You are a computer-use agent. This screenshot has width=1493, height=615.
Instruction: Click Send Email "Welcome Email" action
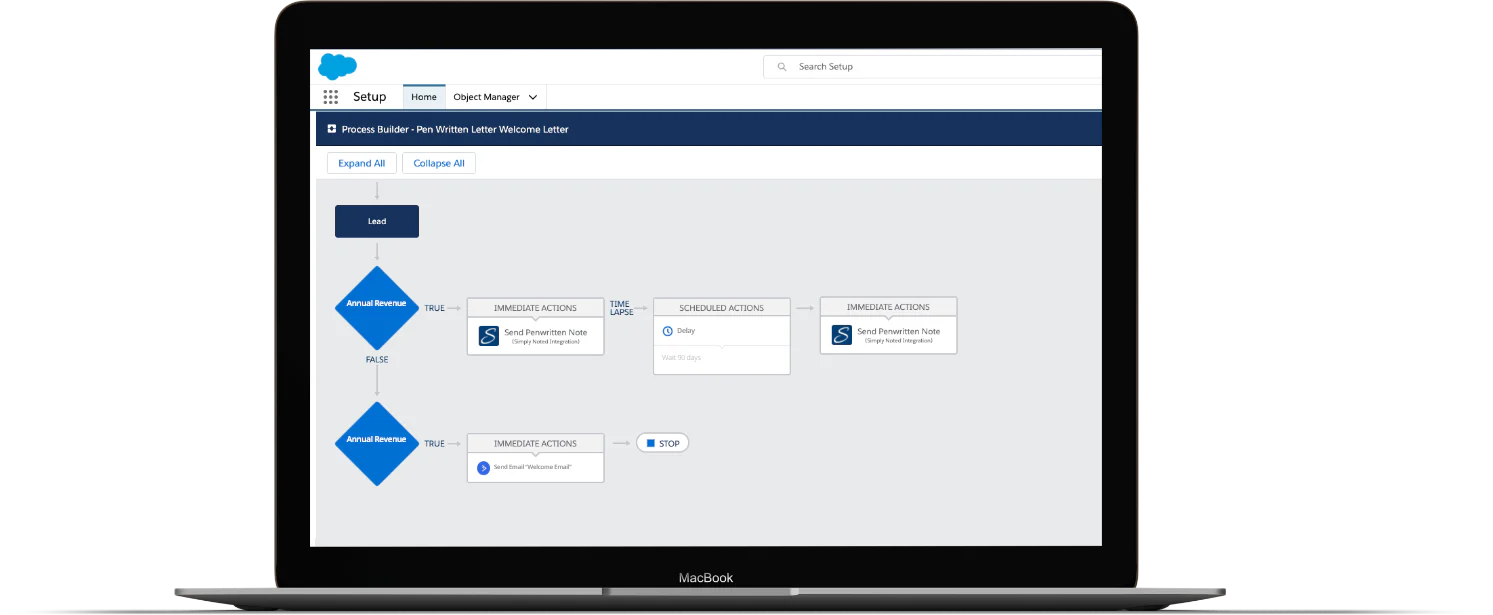(532, 467)
